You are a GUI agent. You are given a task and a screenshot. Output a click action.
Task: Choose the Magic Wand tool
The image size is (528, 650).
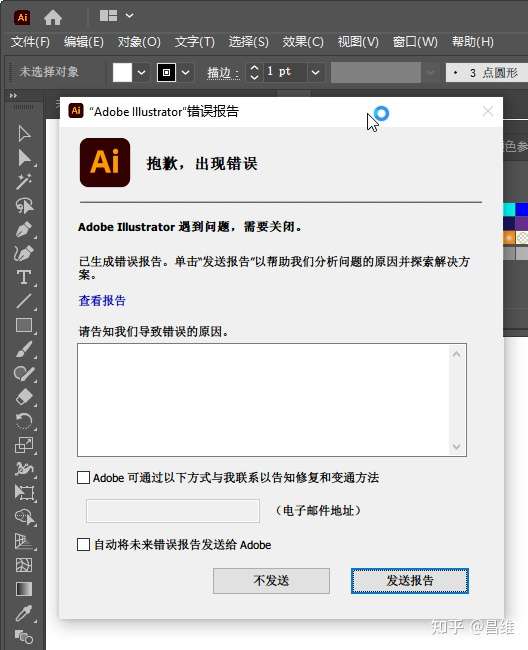click(x=24, y=182)
